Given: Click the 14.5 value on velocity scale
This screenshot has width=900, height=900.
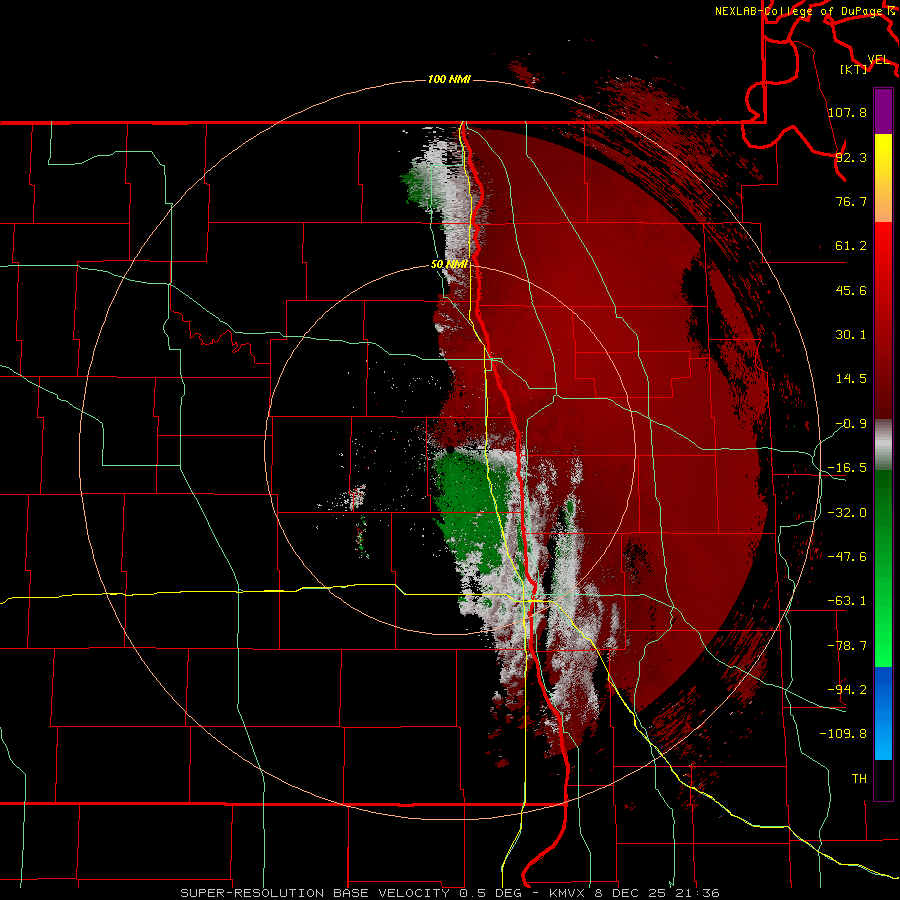Looking at the screenshot, I should pyautogui.click(x=851, y=379).
